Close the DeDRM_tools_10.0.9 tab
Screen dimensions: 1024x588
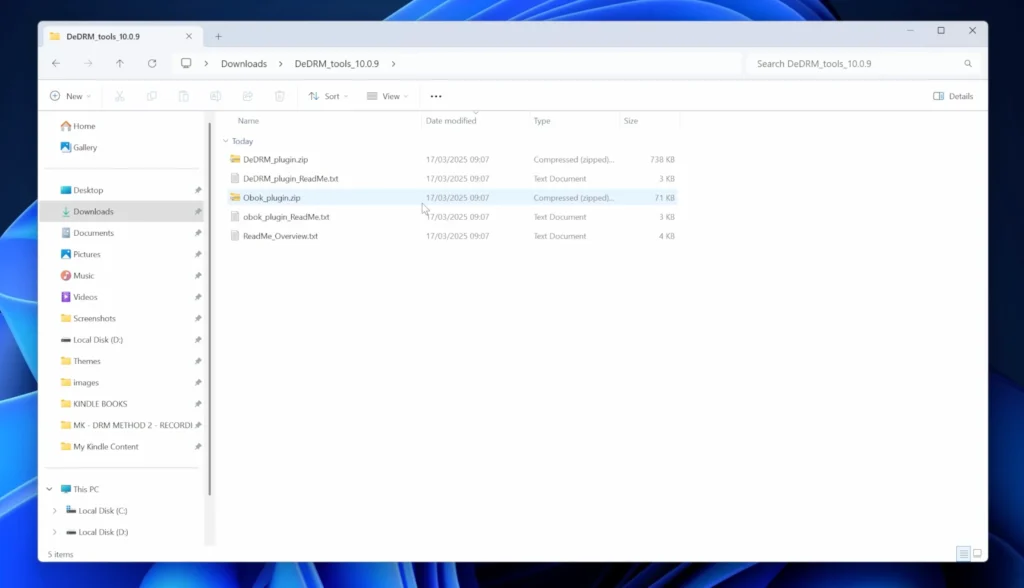point(189,37)
